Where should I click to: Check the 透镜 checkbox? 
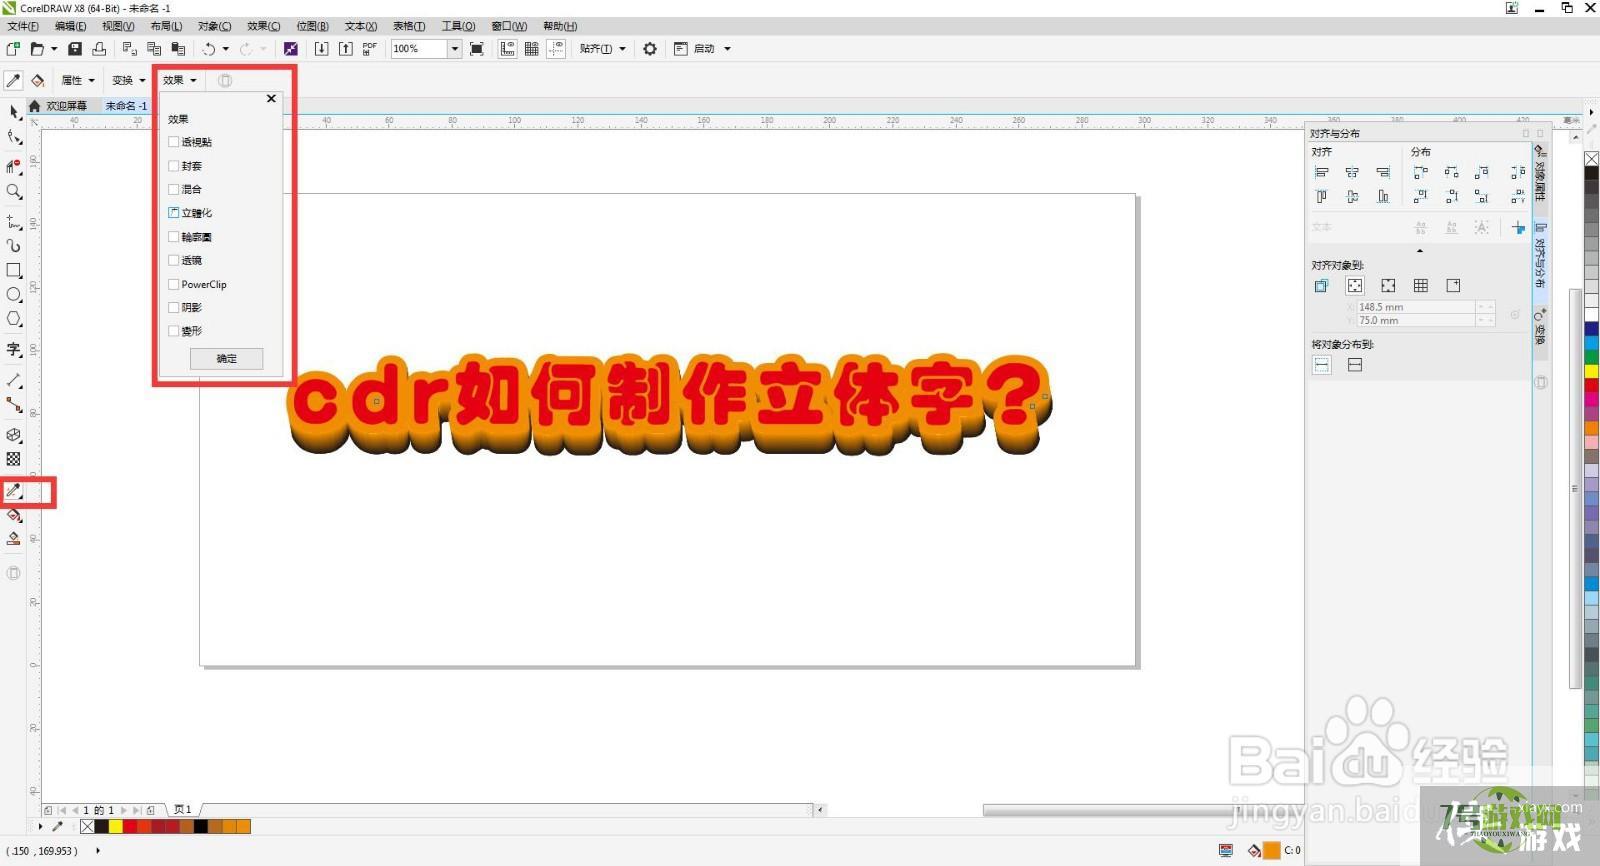pos(174,260)
